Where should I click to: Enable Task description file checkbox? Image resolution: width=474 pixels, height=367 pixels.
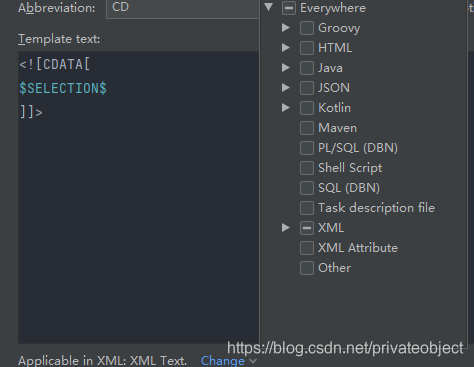coord(307,208)
